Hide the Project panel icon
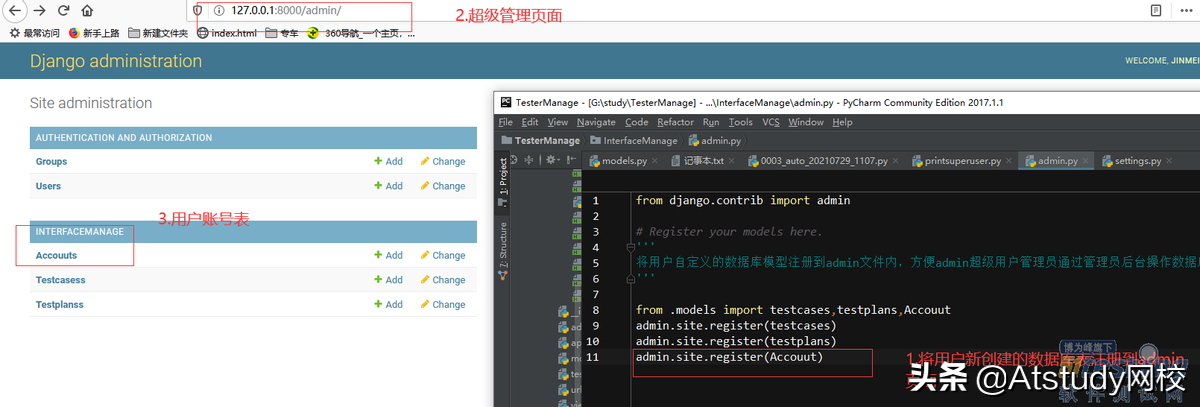 571,160
